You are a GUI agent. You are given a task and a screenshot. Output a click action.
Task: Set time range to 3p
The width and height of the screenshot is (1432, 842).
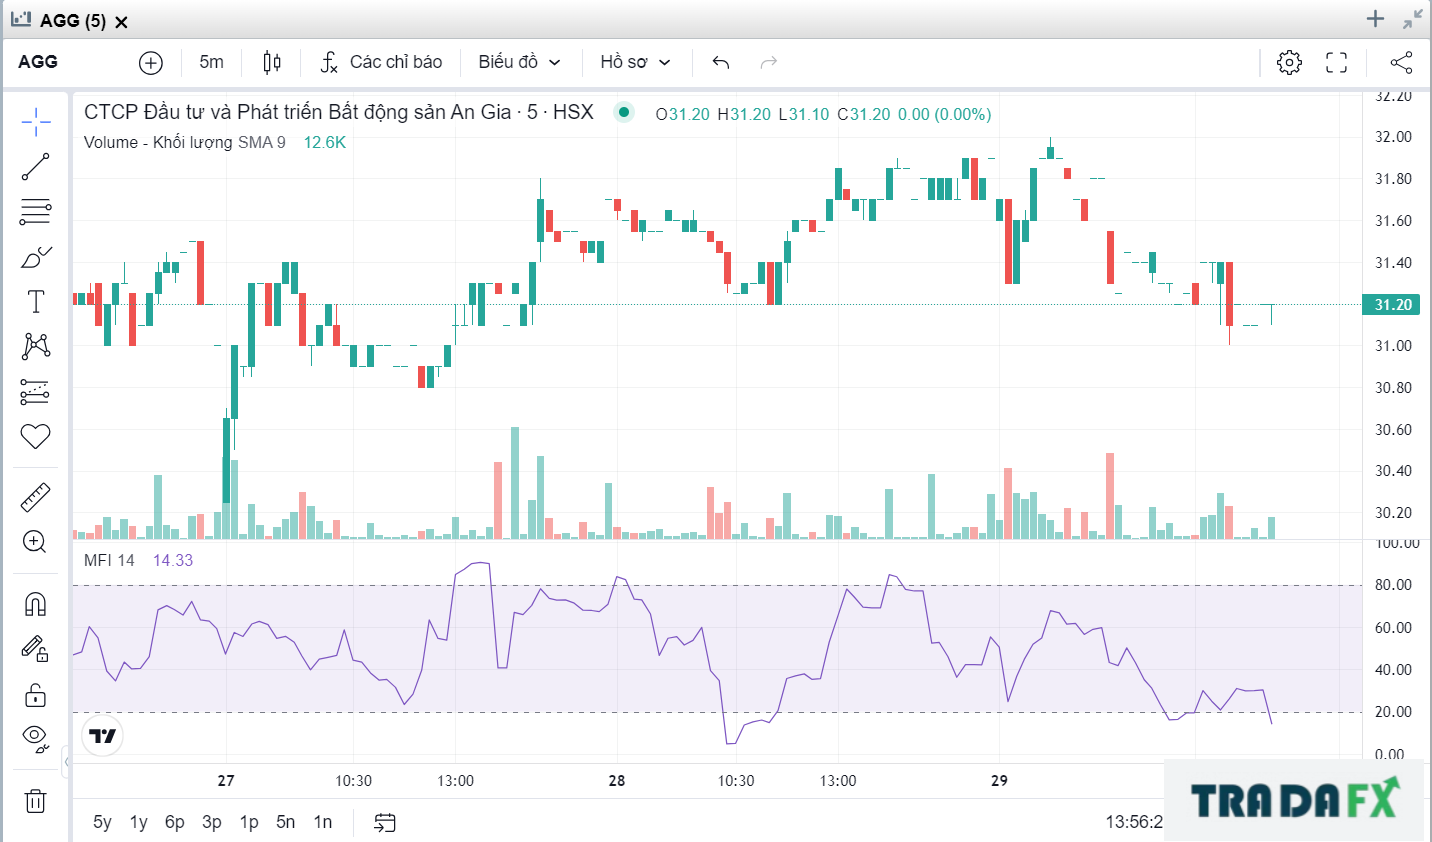click(x=212, y=822)
